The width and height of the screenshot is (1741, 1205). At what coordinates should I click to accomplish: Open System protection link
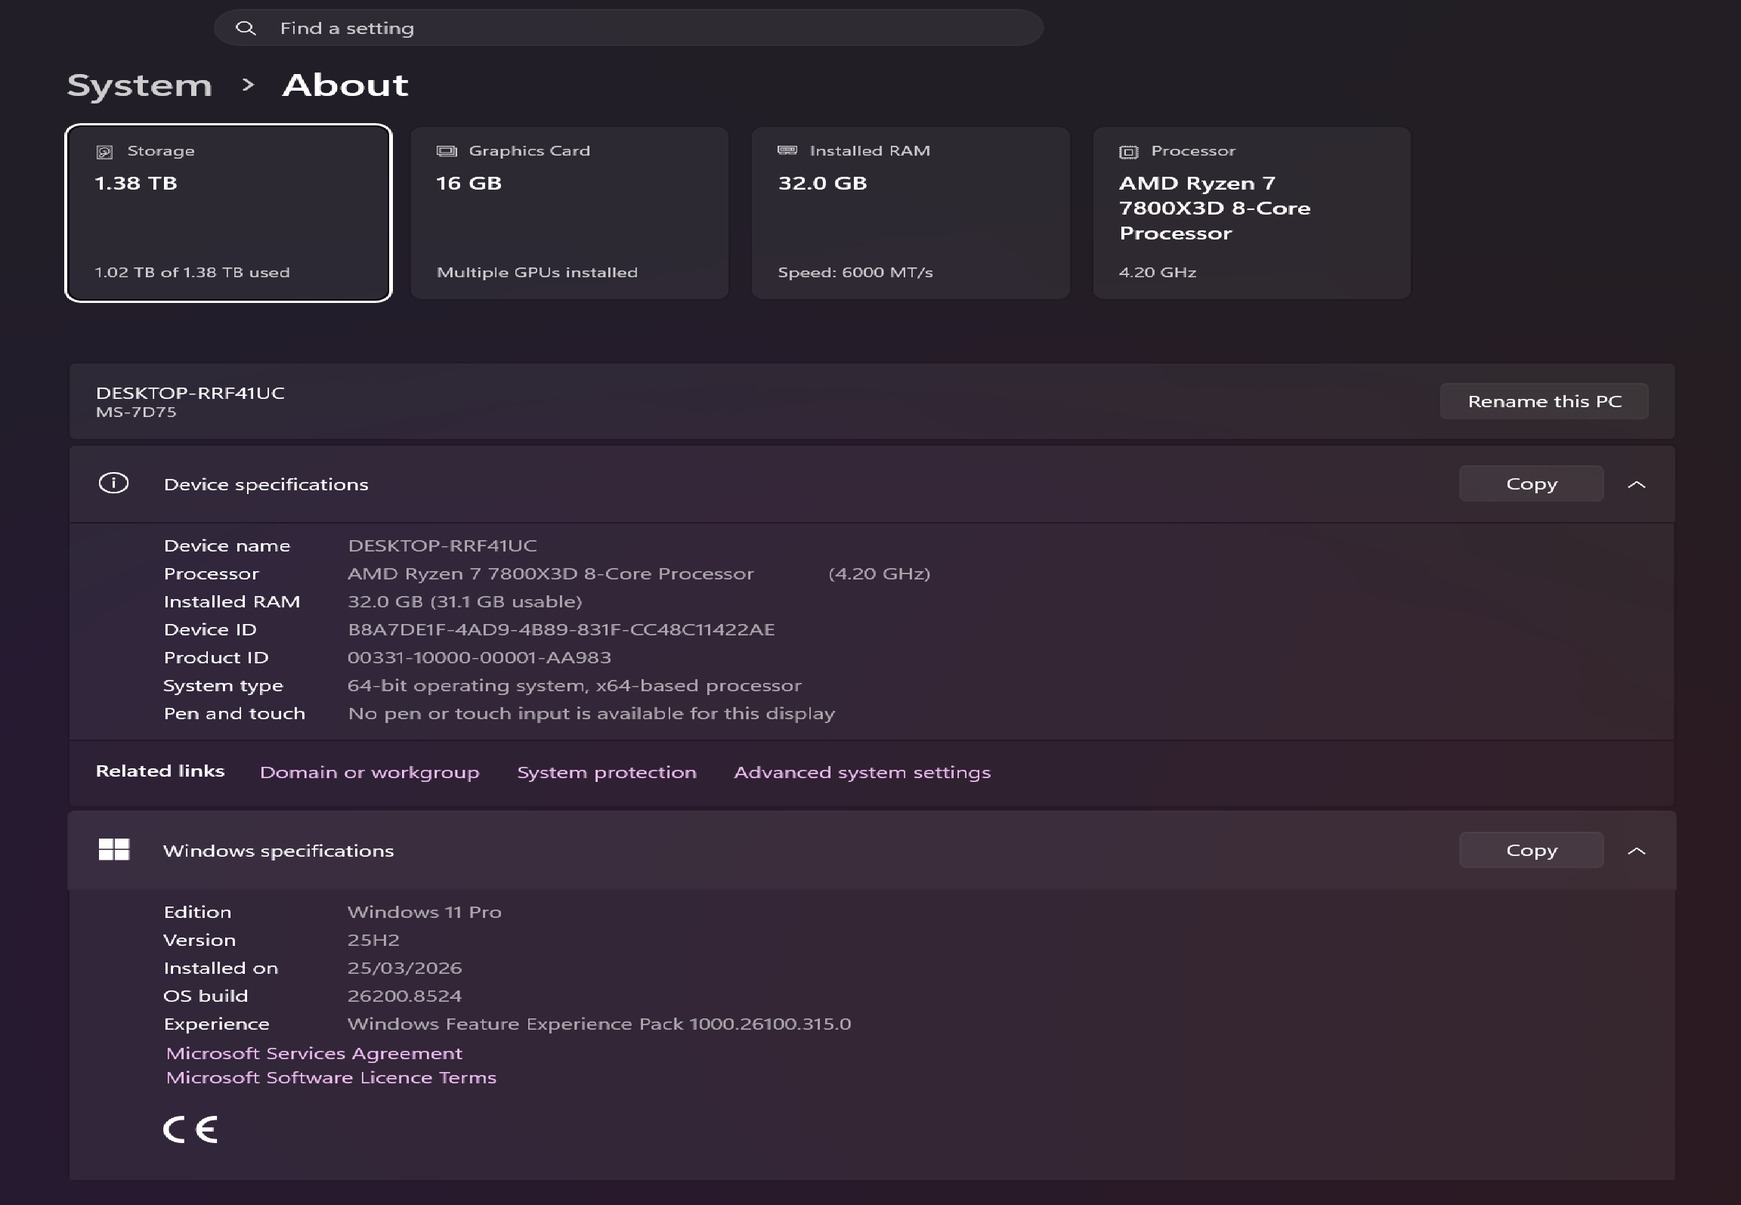click(606, 772)
